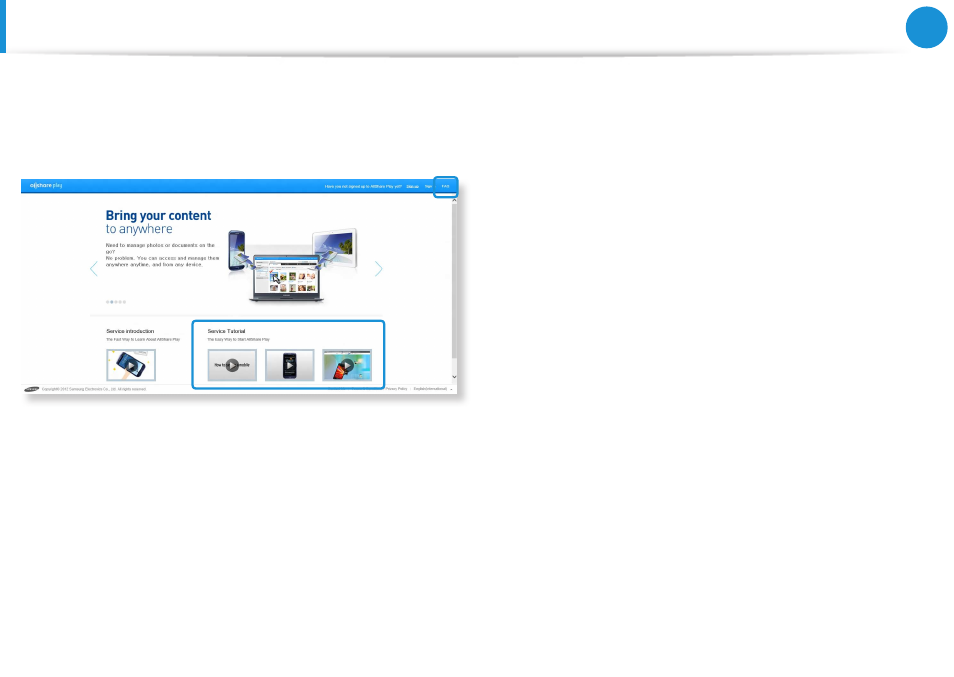Go to previous banner slide arrow

point(94,268)
